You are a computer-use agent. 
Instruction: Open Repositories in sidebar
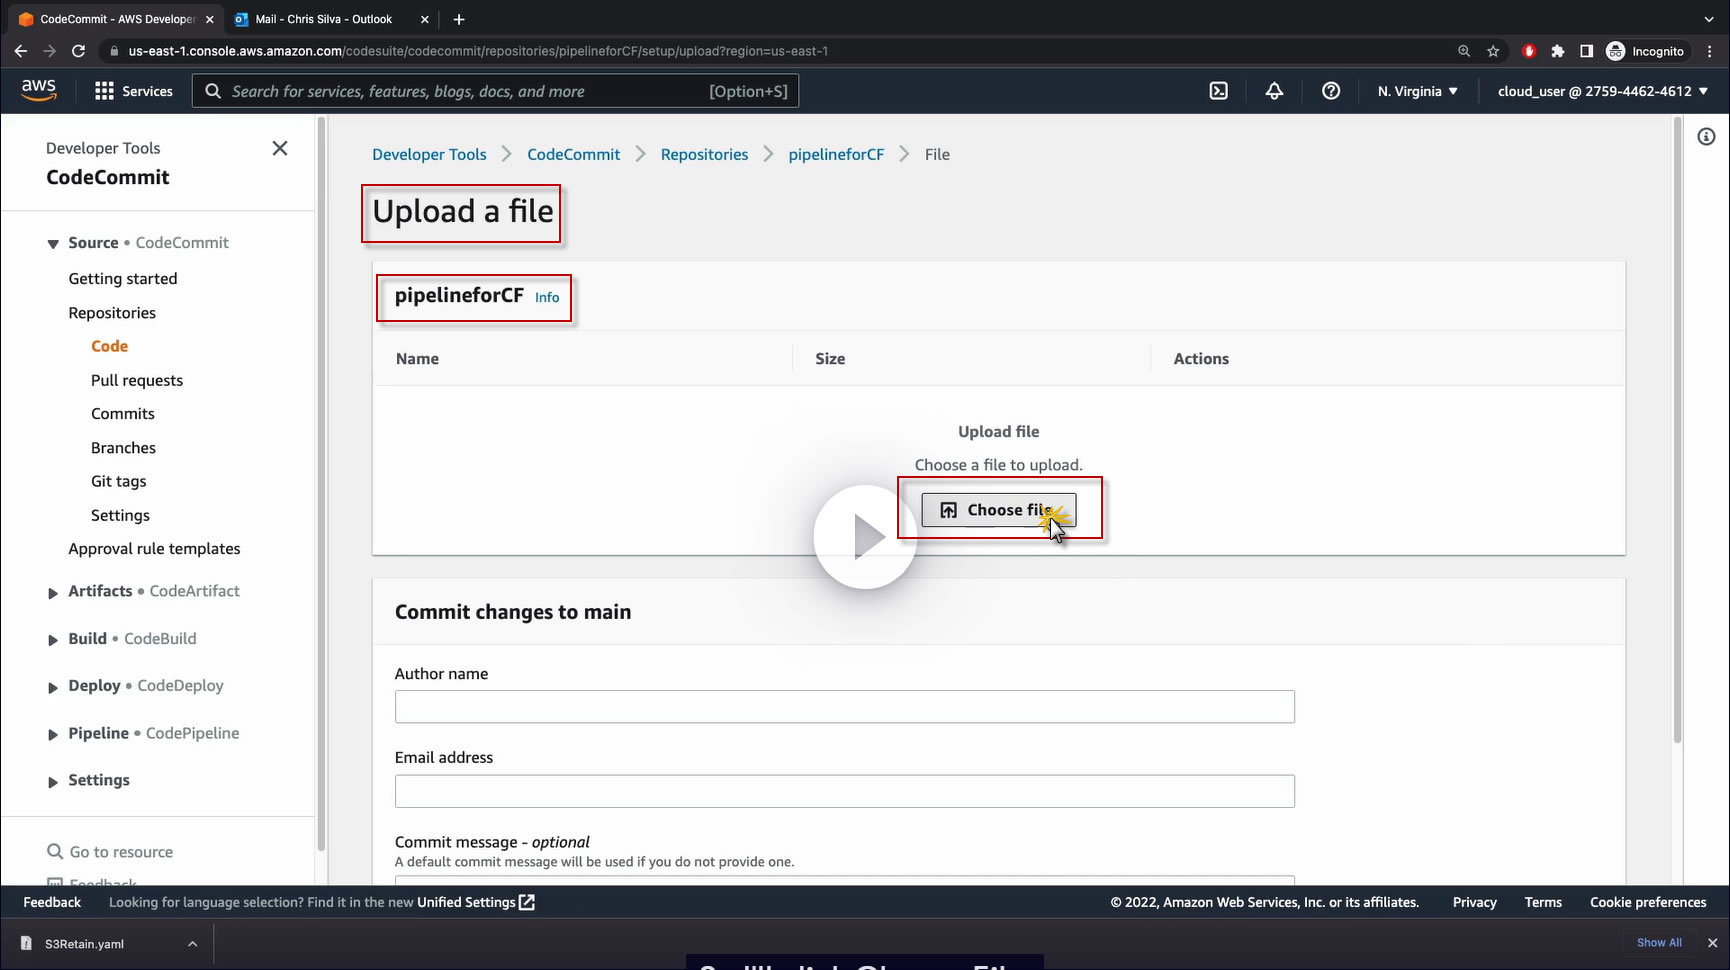[112, 313]
